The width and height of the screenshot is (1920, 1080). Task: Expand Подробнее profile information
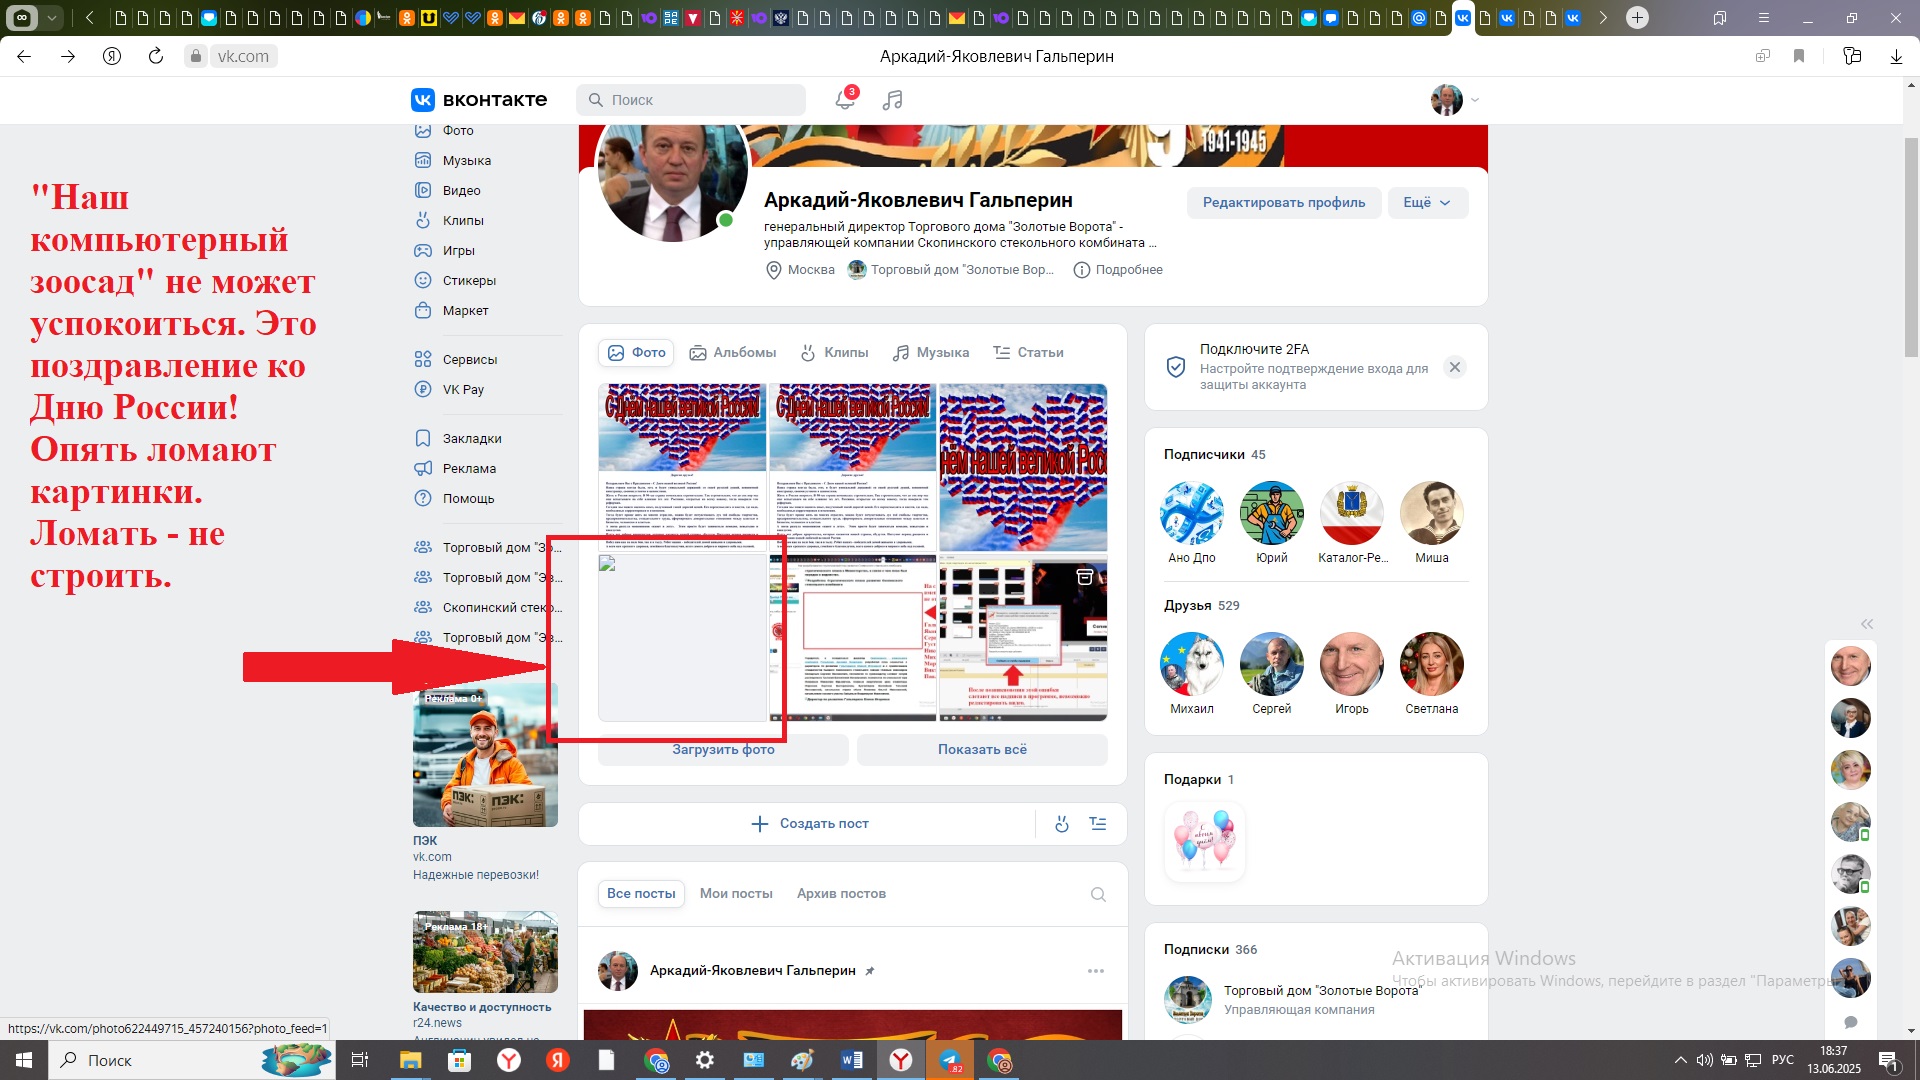(x=1118, y=270)
